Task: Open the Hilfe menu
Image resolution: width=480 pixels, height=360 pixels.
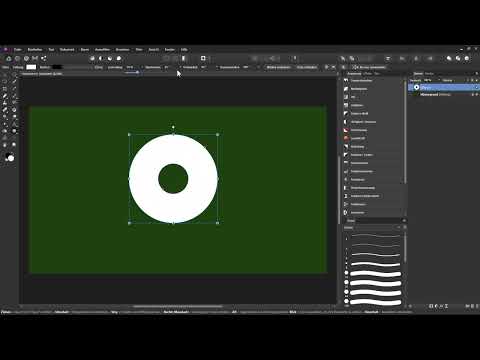Action: 184,50
